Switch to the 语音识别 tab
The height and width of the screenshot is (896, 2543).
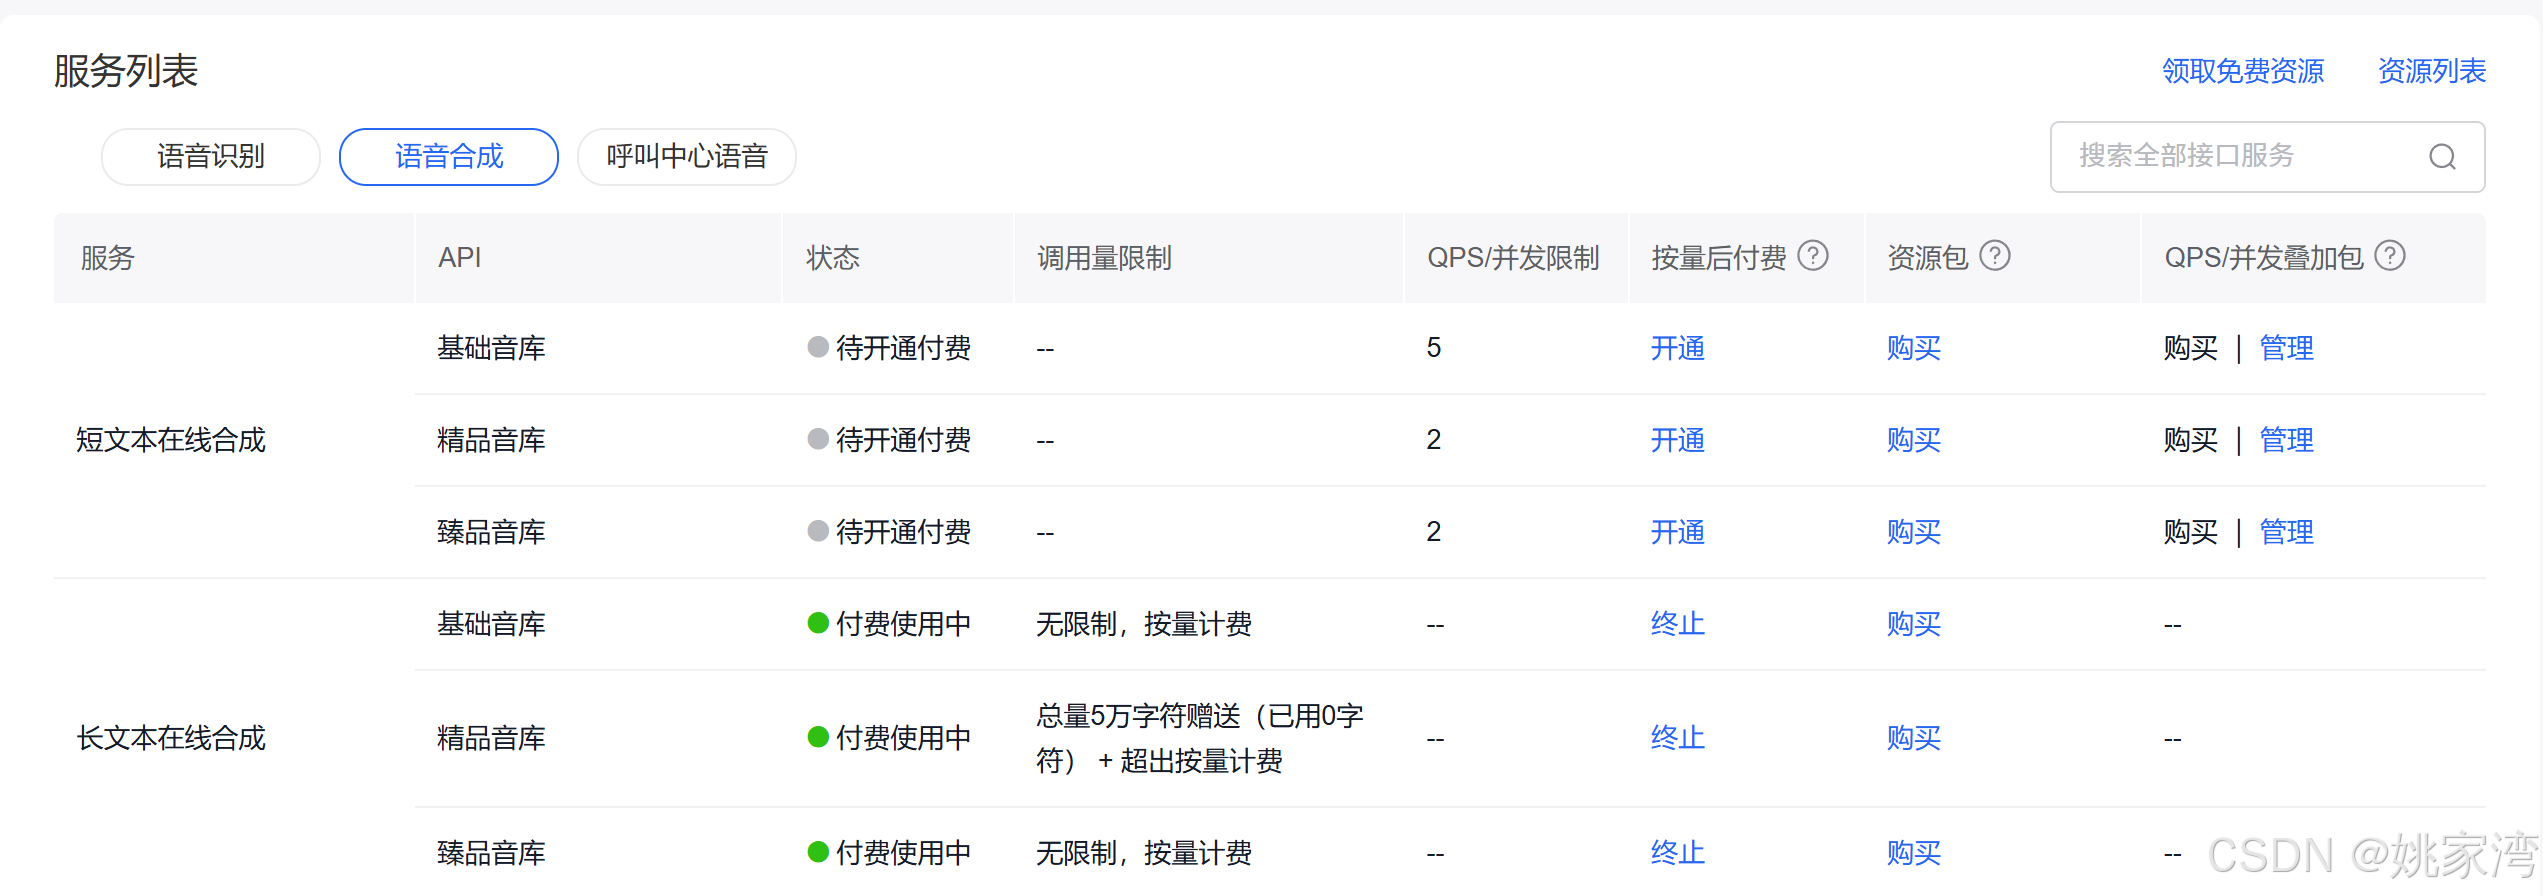[x=211, y=157]
